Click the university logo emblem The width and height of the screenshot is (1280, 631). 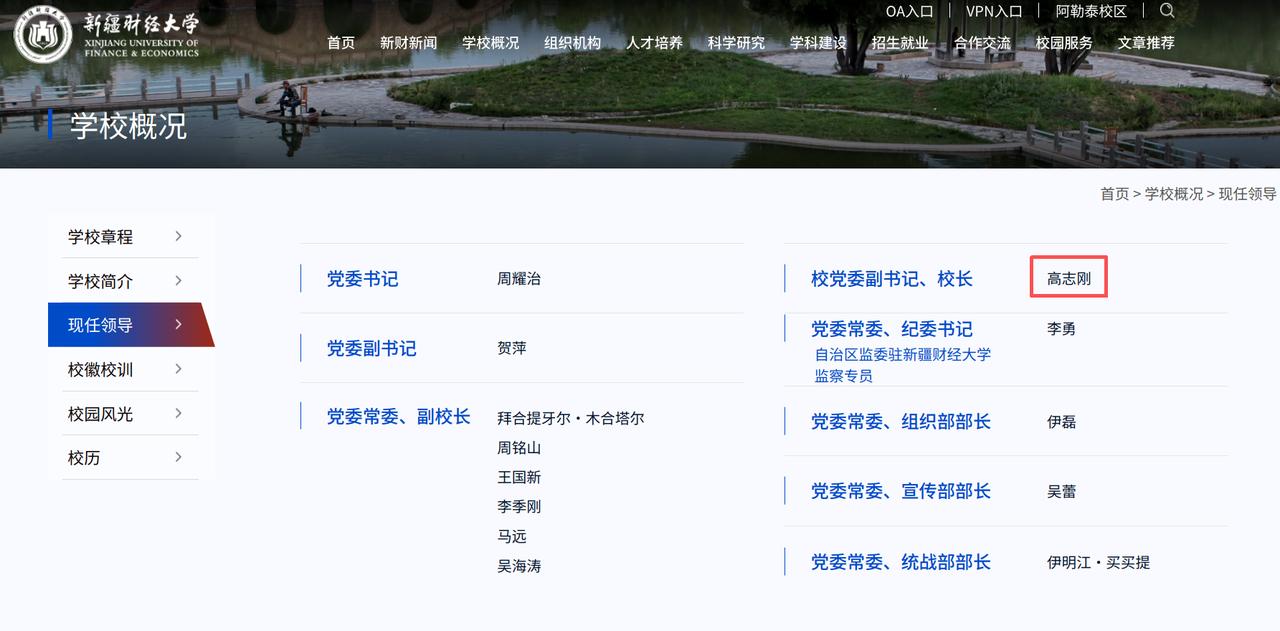(43, 35)
